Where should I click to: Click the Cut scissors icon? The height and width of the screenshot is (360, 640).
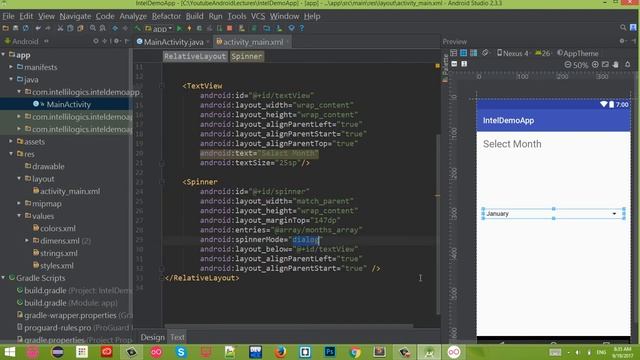(60, 29)
